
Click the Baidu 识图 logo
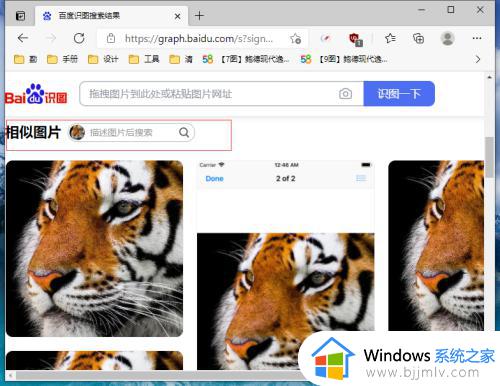click(x=36, y=94)
